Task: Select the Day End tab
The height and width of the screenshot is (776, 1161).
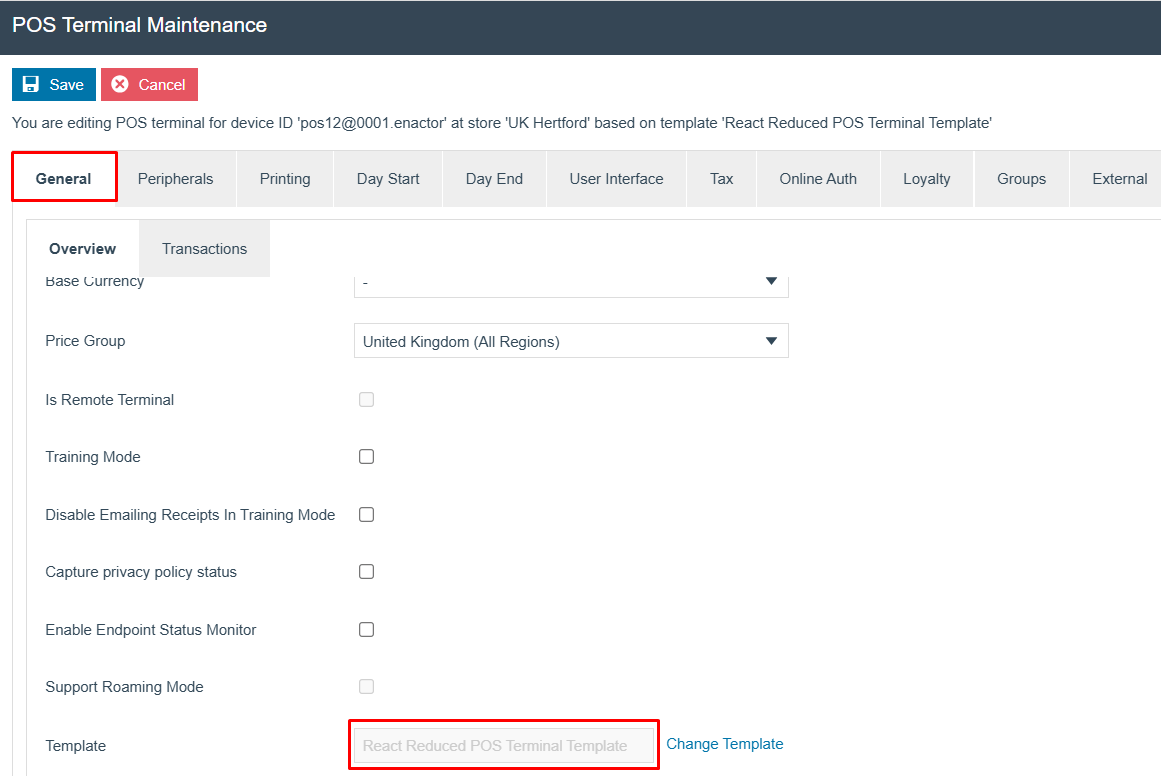Action: point(494,179)
